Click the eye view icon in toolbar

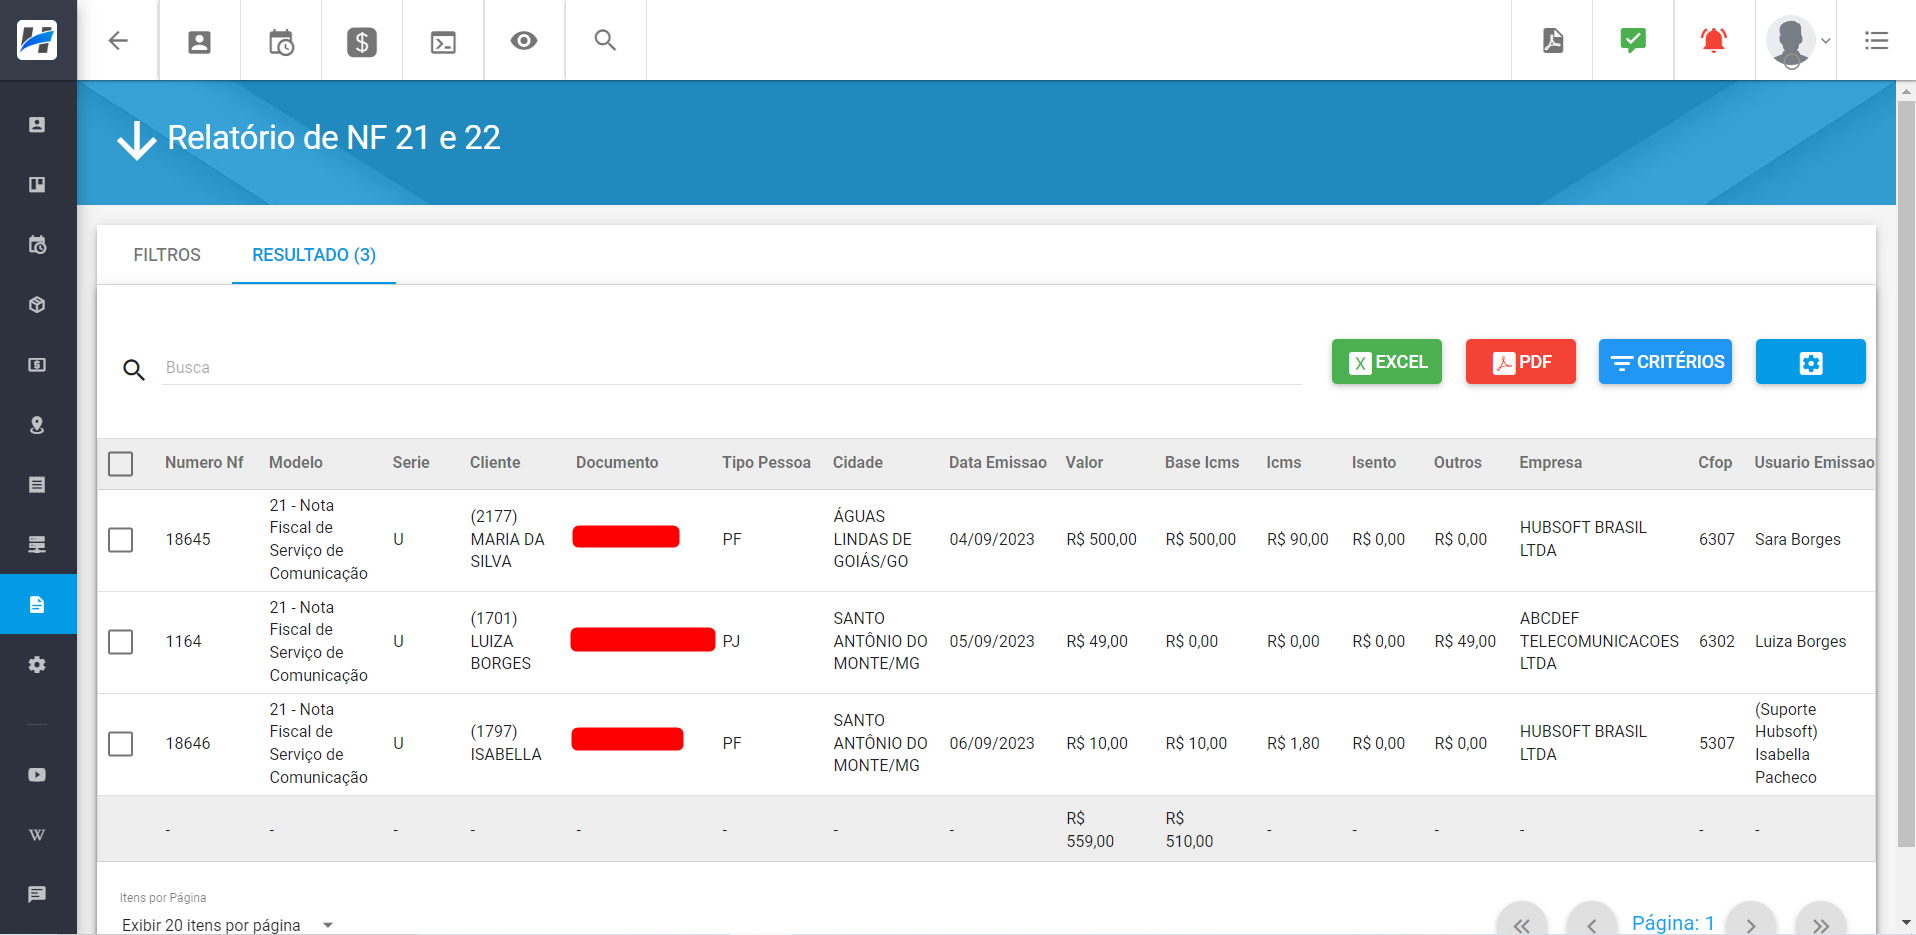click(524, 41)
